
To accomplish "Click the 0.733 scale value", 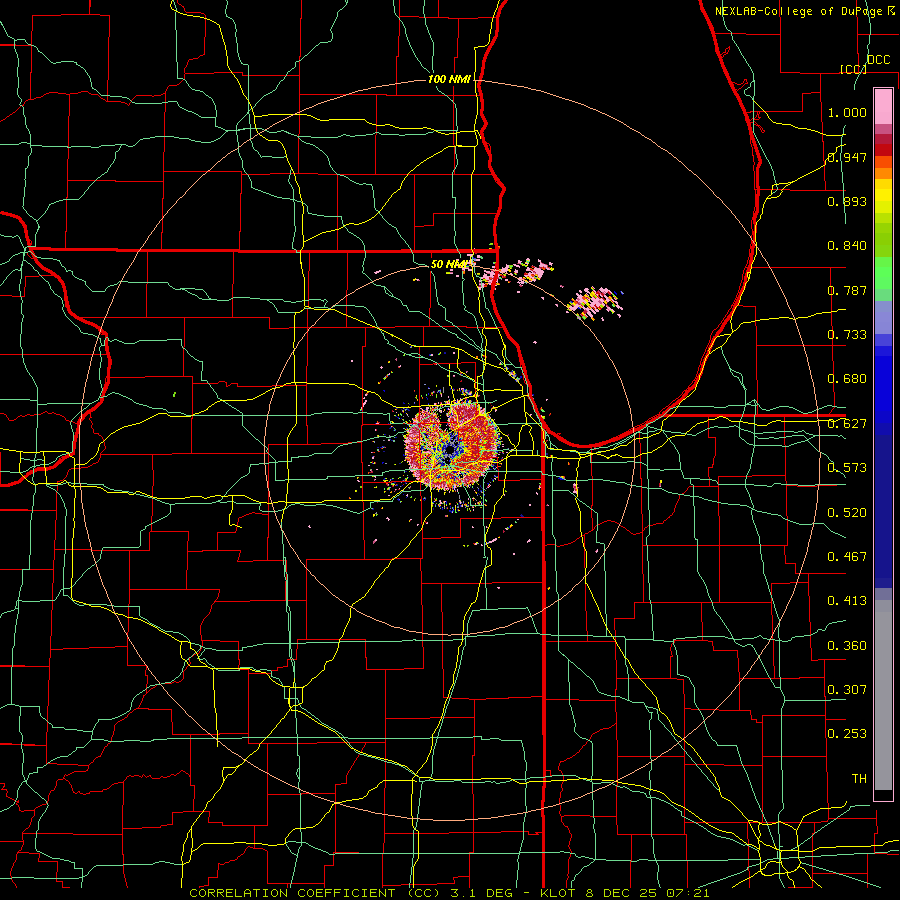I will [847, 335].
